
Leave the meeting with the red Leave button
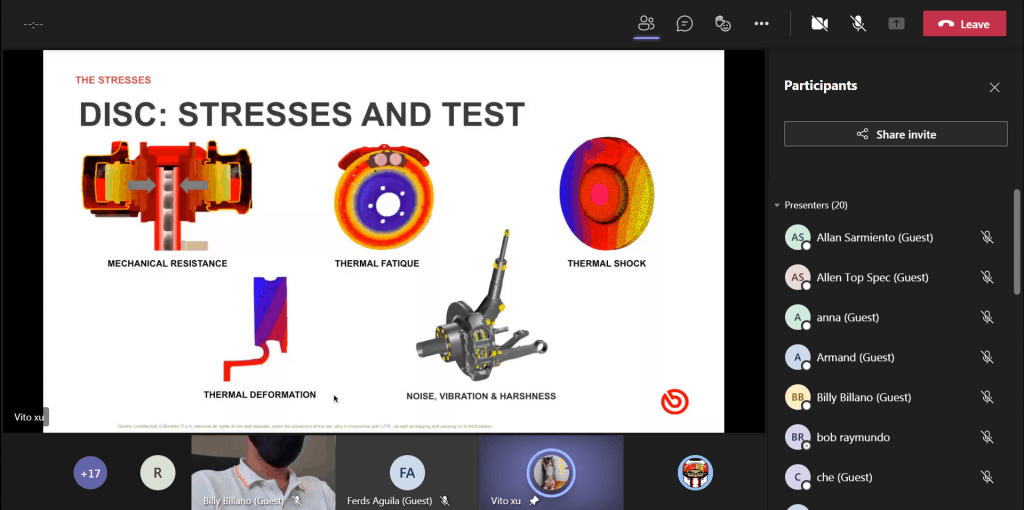[x=964, y=24]
